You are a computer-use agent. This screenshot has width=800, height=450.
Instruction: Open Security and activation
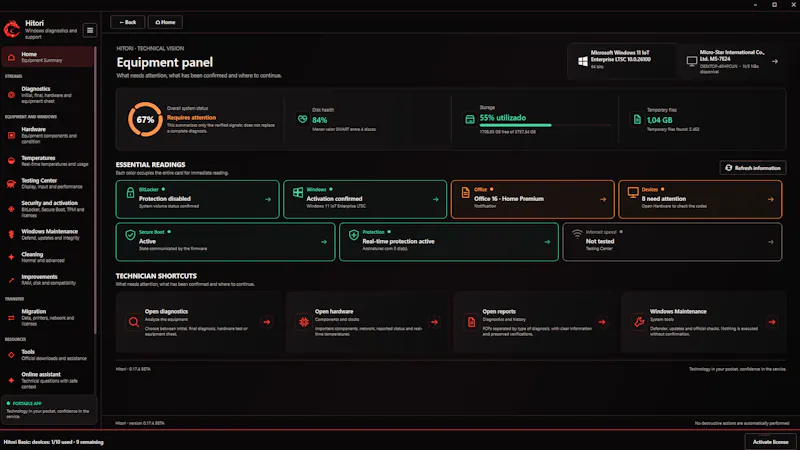click(47, 209)
